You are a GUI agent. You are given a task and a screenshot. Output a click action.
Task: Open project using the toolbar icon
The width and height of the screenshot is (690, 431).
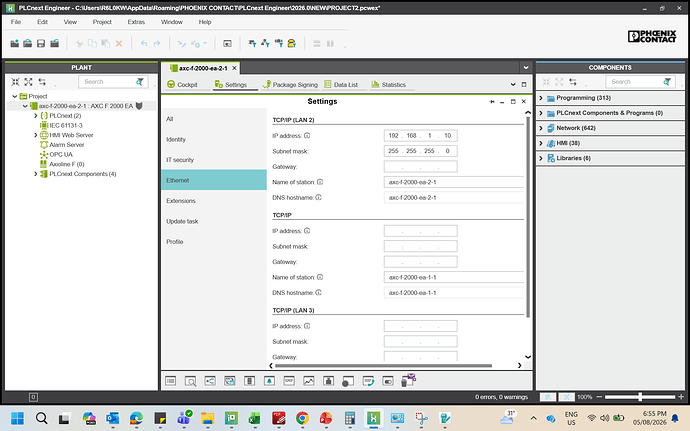coord(28,44)
